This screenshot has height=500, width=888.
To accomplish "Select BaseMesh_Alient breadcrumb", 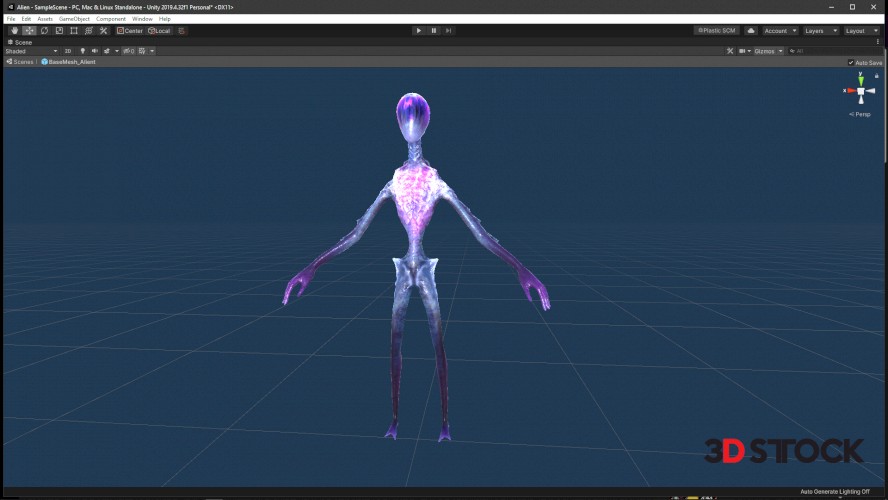I will pos(69,62).
